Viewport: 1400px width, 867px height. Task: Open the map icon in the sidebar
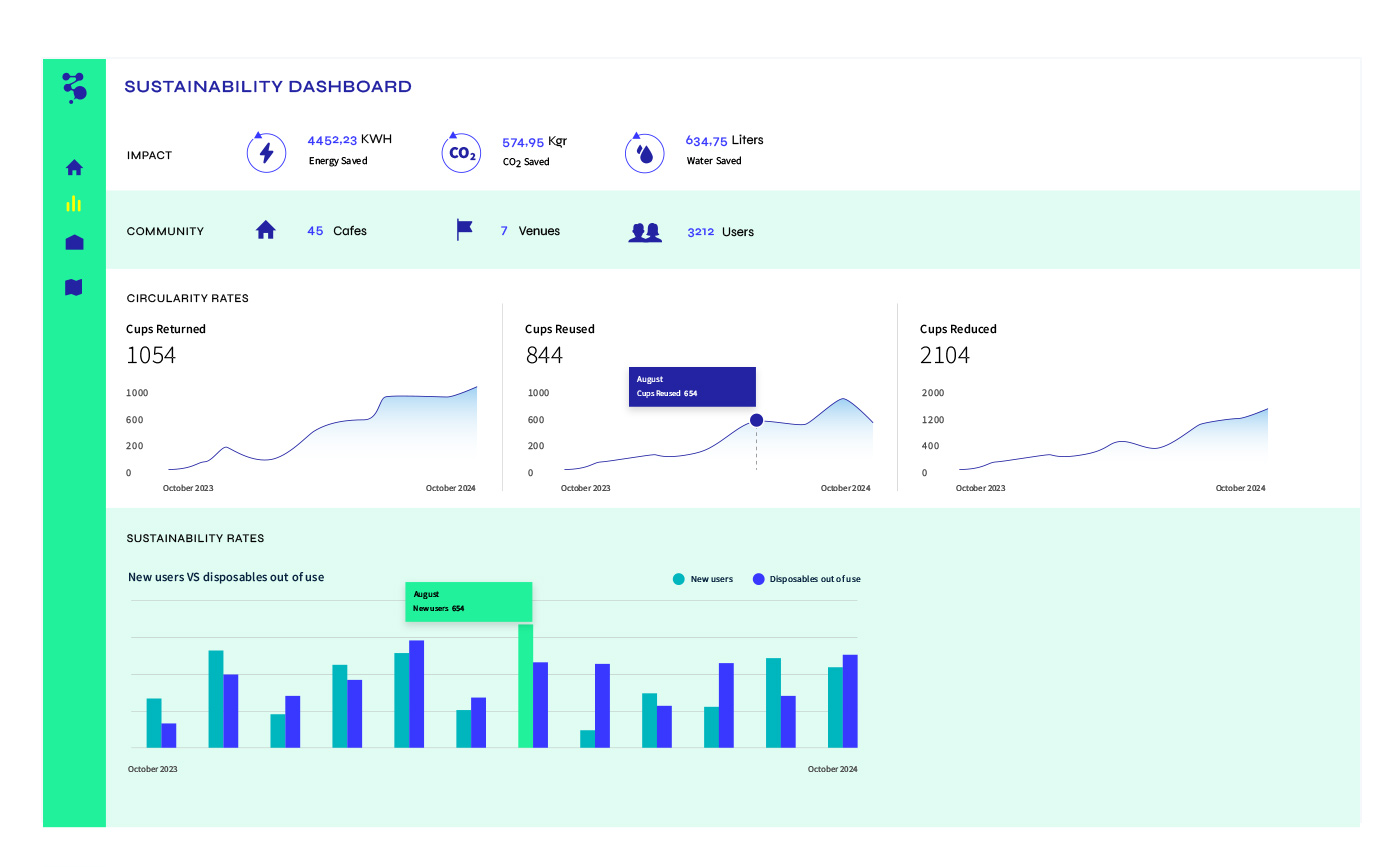tap(73, 287)
